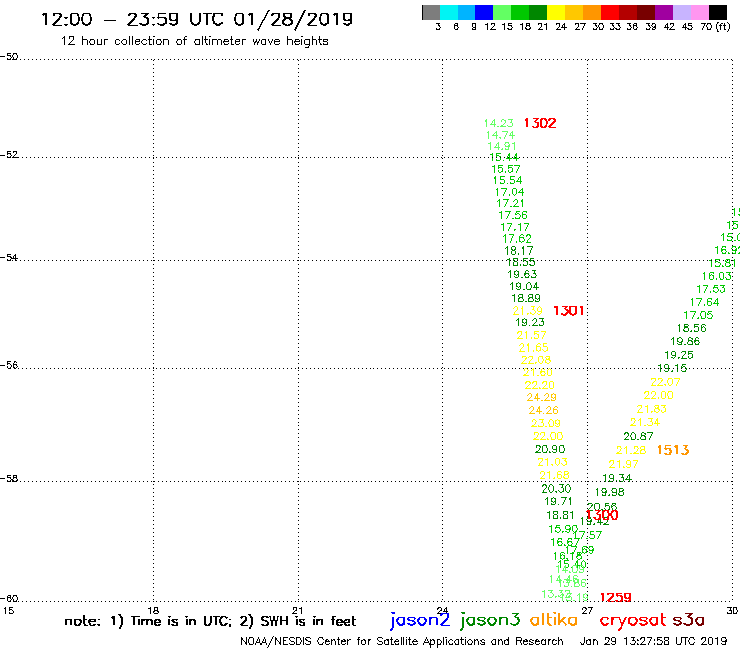Click the wave height value 24.26
This screenshot has height=650, width=740.
tap(543, 410)
